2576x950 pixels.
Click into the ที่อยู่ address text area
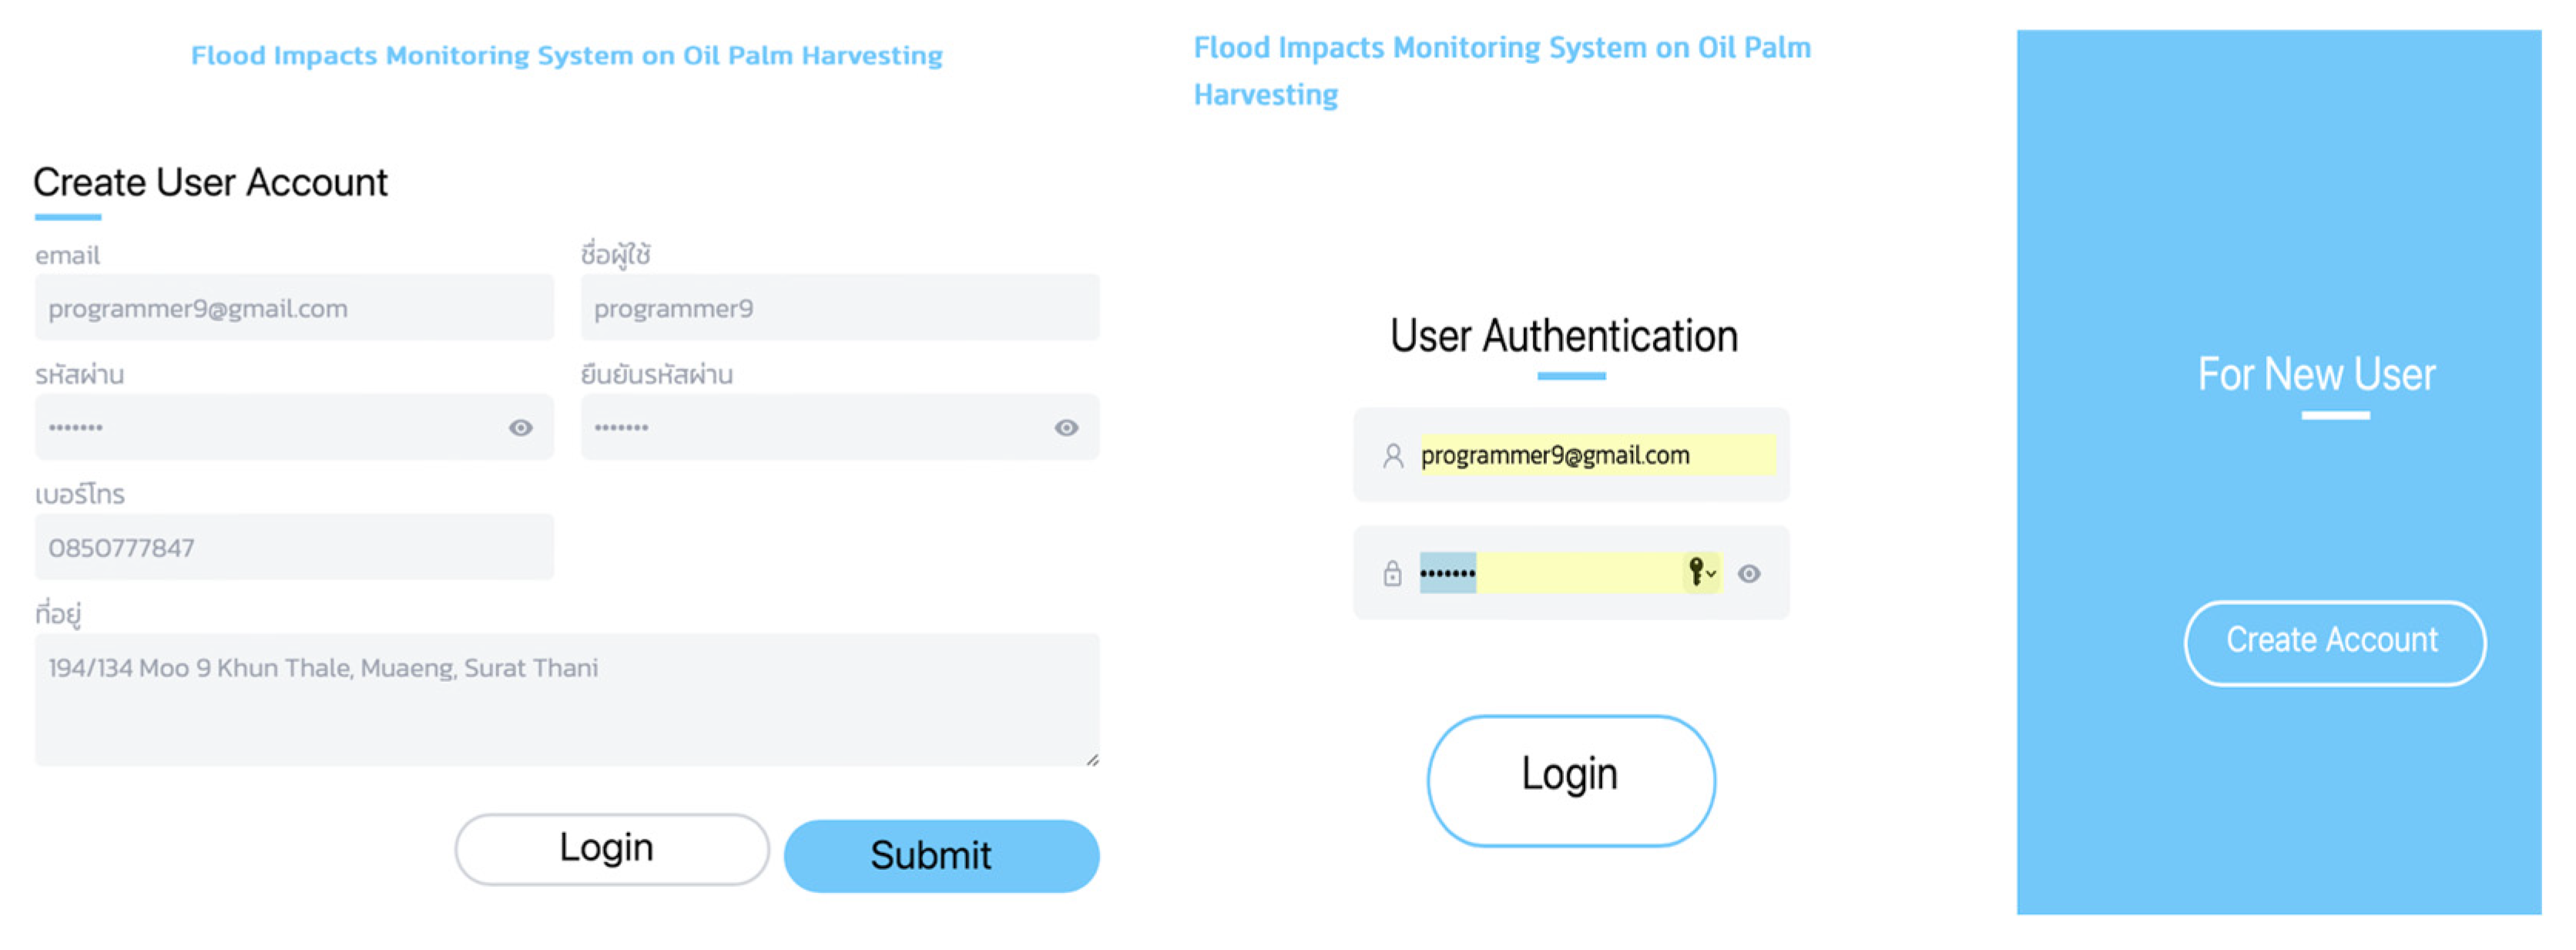click(x=566, y=700)
